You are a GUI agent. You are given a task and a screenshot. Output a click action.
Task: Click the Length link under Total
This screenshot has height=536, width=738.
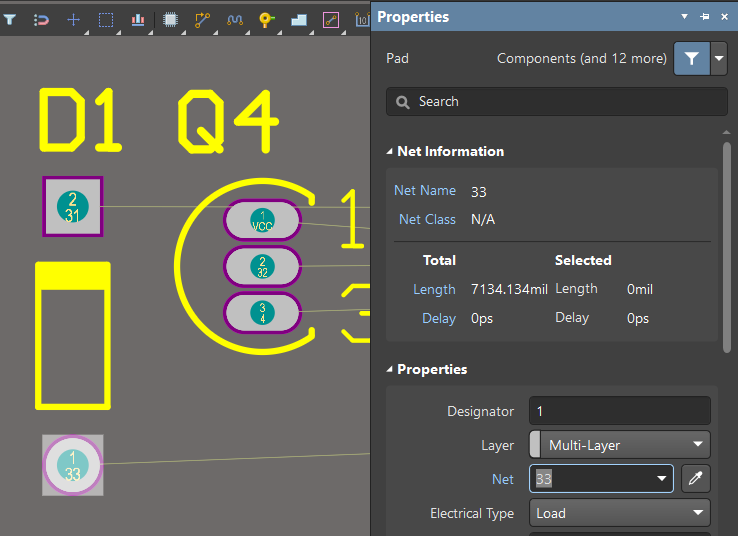[x=434, y=289]
